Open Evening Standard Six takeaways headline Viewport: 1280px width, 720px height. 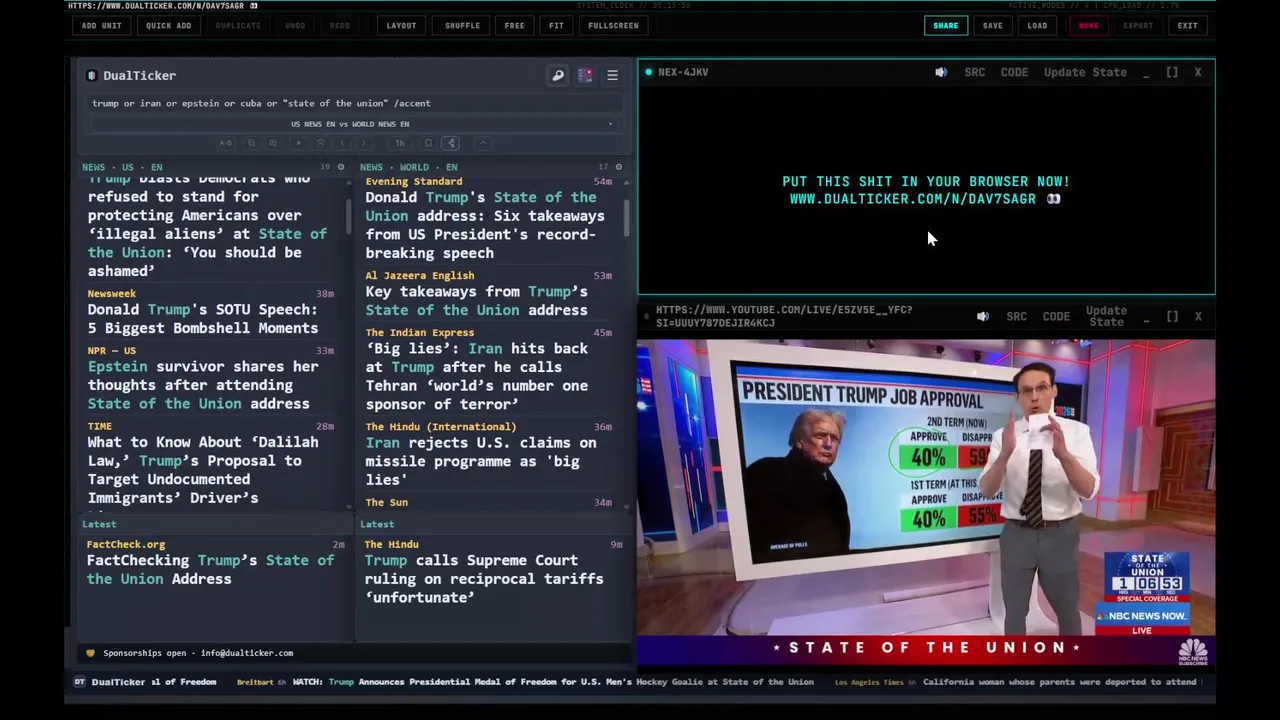(x=485, y=225)
